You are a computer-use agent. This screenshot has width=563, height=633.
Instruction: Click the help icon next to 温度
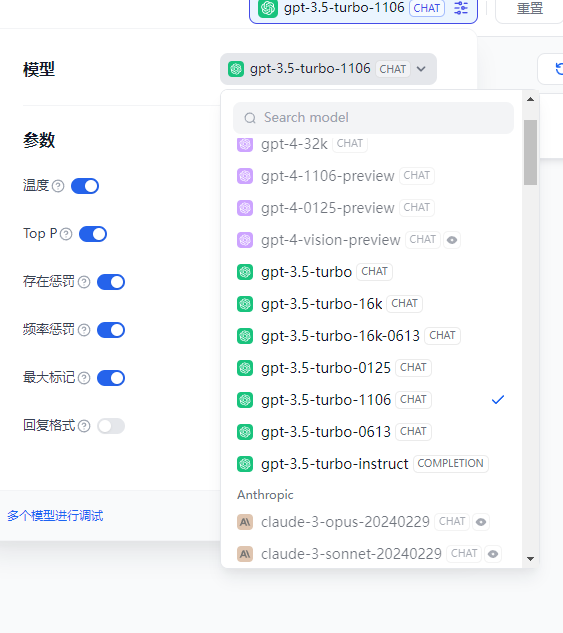pos(58,186)
